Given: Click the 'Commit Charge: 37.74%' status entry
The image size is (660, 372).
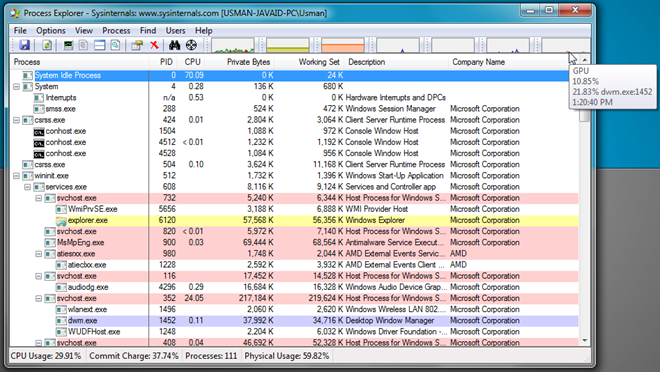Looking at the screenshot, I should coord(133,356).
